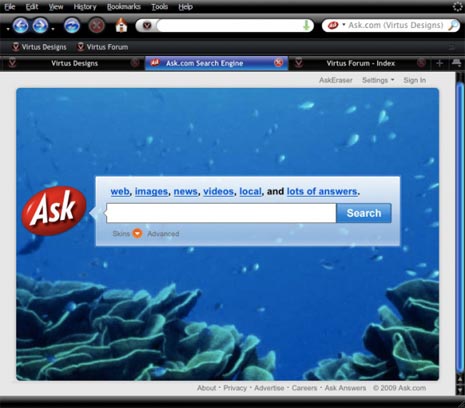
Task: Click the Ask.com tab favicon
Action: tap(155, 62)
